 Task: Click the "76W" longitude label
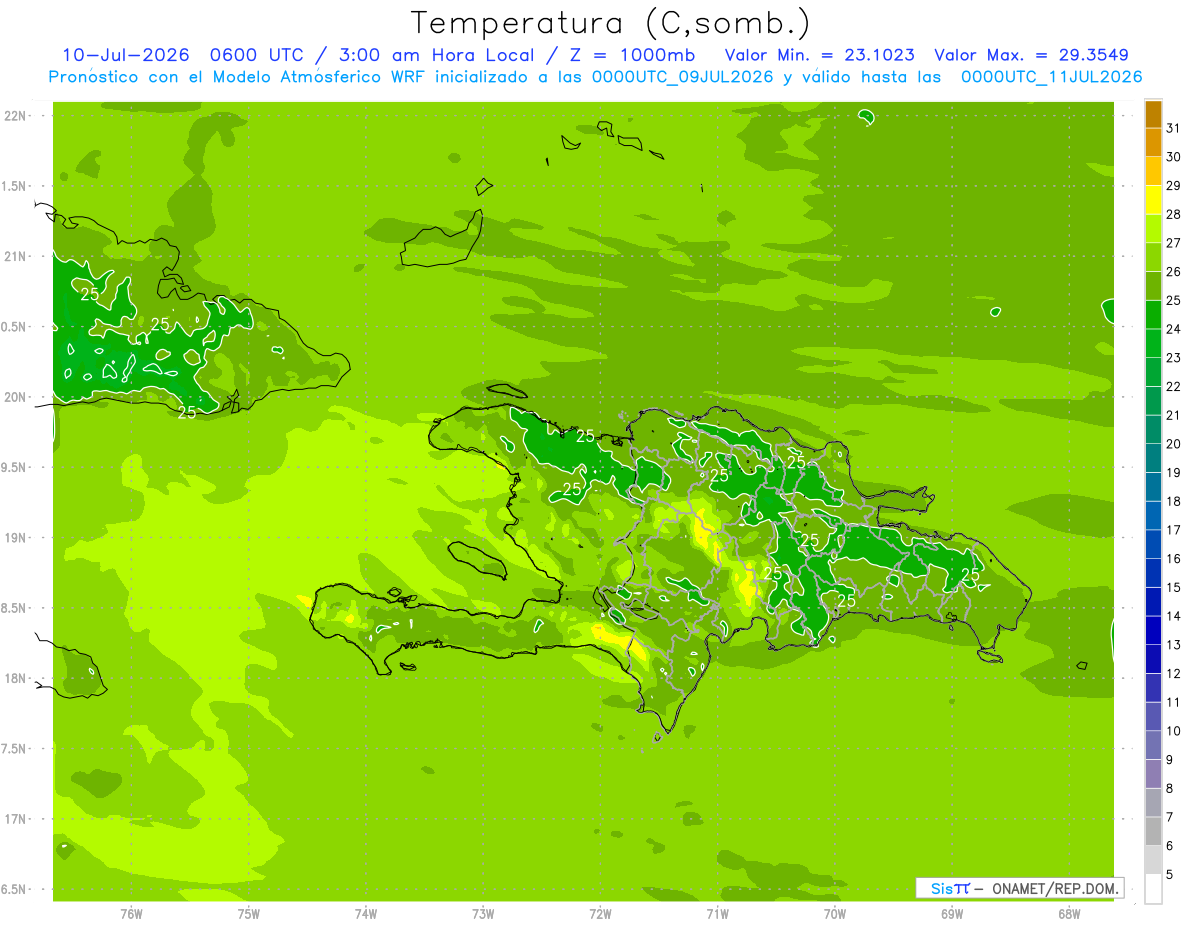point(131,914)
